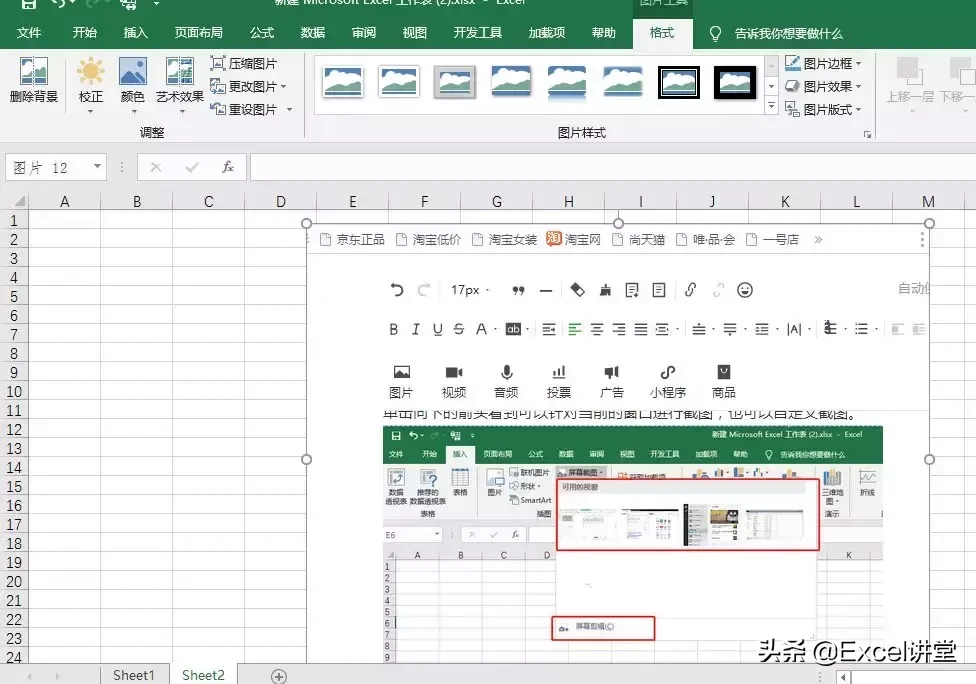Click the 压缩图片 compress pictures icon
The height and width of the screenshot is (684, 976).
point(244,62)
